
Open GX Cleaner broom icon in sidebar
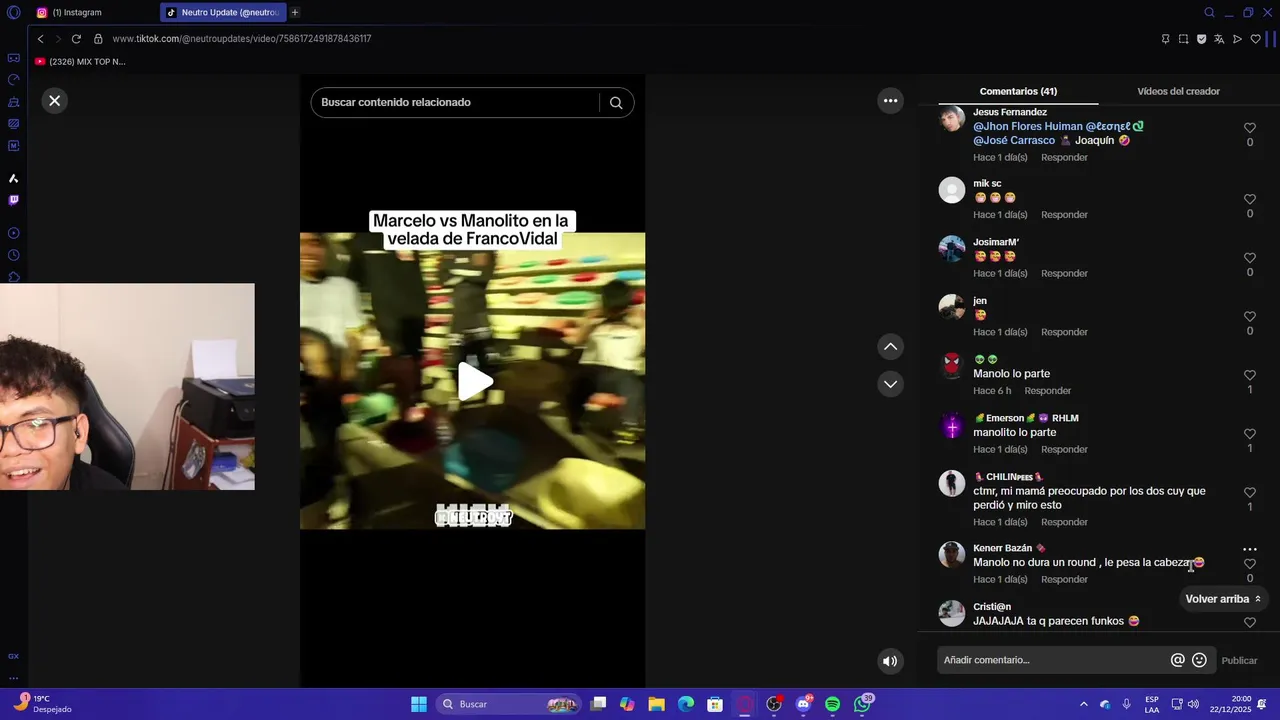(13, 102)
